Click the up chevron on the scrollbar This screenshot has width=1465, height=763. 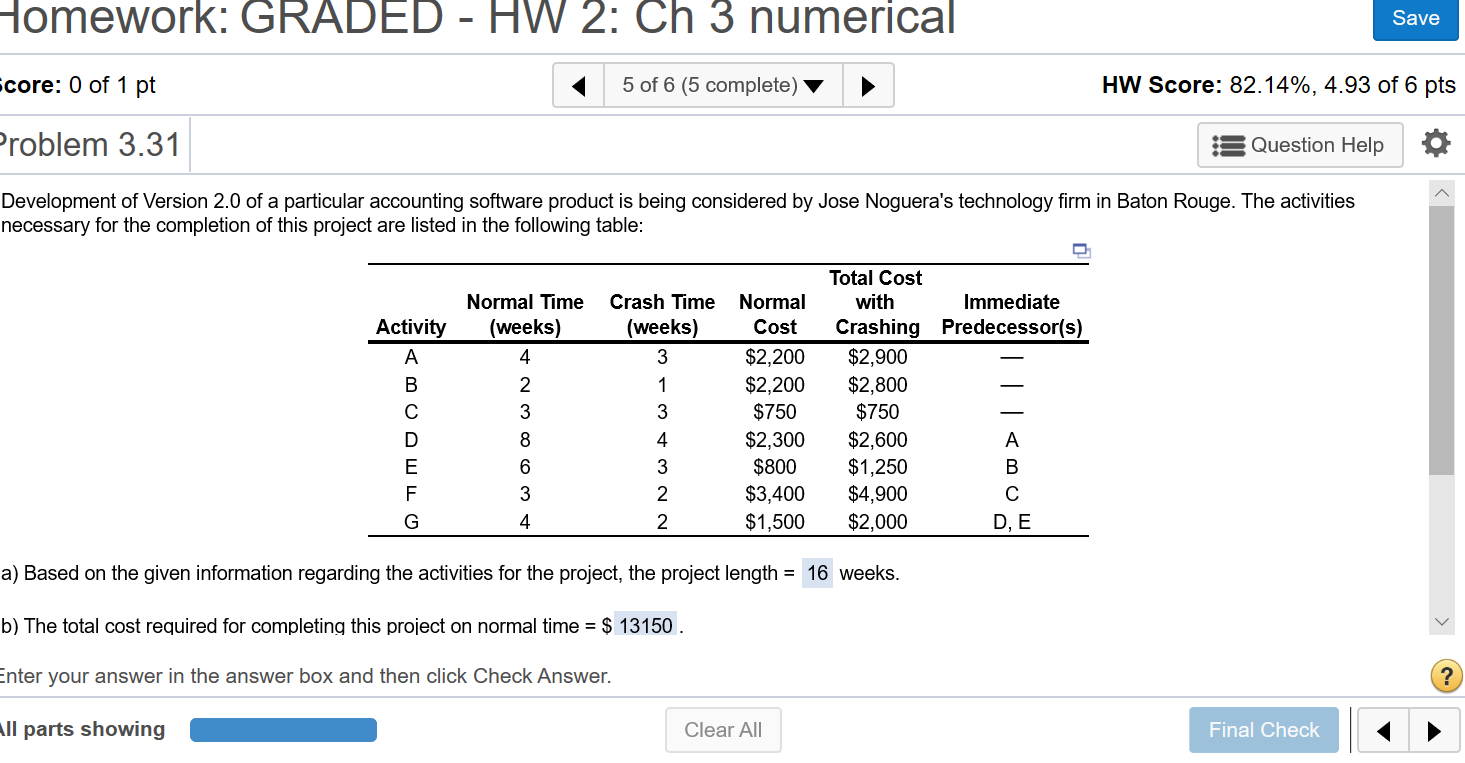click(x=1441, y=192)
